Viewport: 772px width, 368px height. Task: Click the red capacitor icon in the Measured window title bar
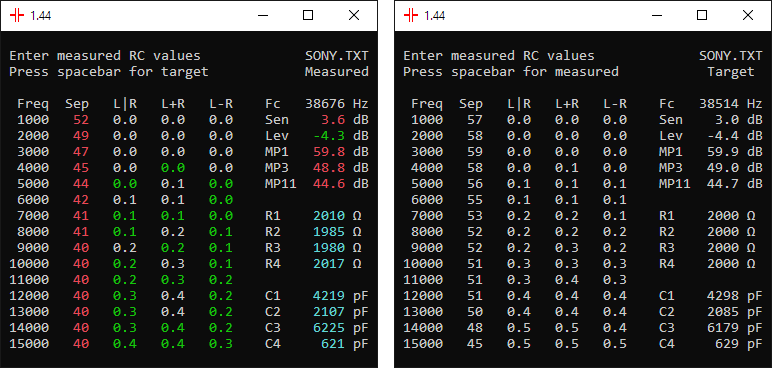pyautogui.click(x=17, y=16)
